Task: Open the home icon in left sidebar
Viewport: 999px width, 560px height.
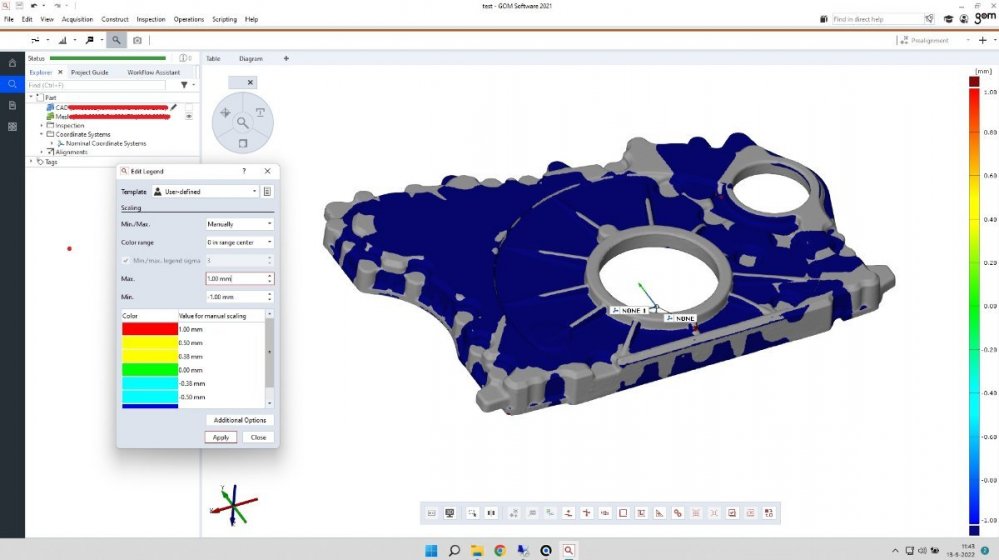Action: [x=12, y=63]
